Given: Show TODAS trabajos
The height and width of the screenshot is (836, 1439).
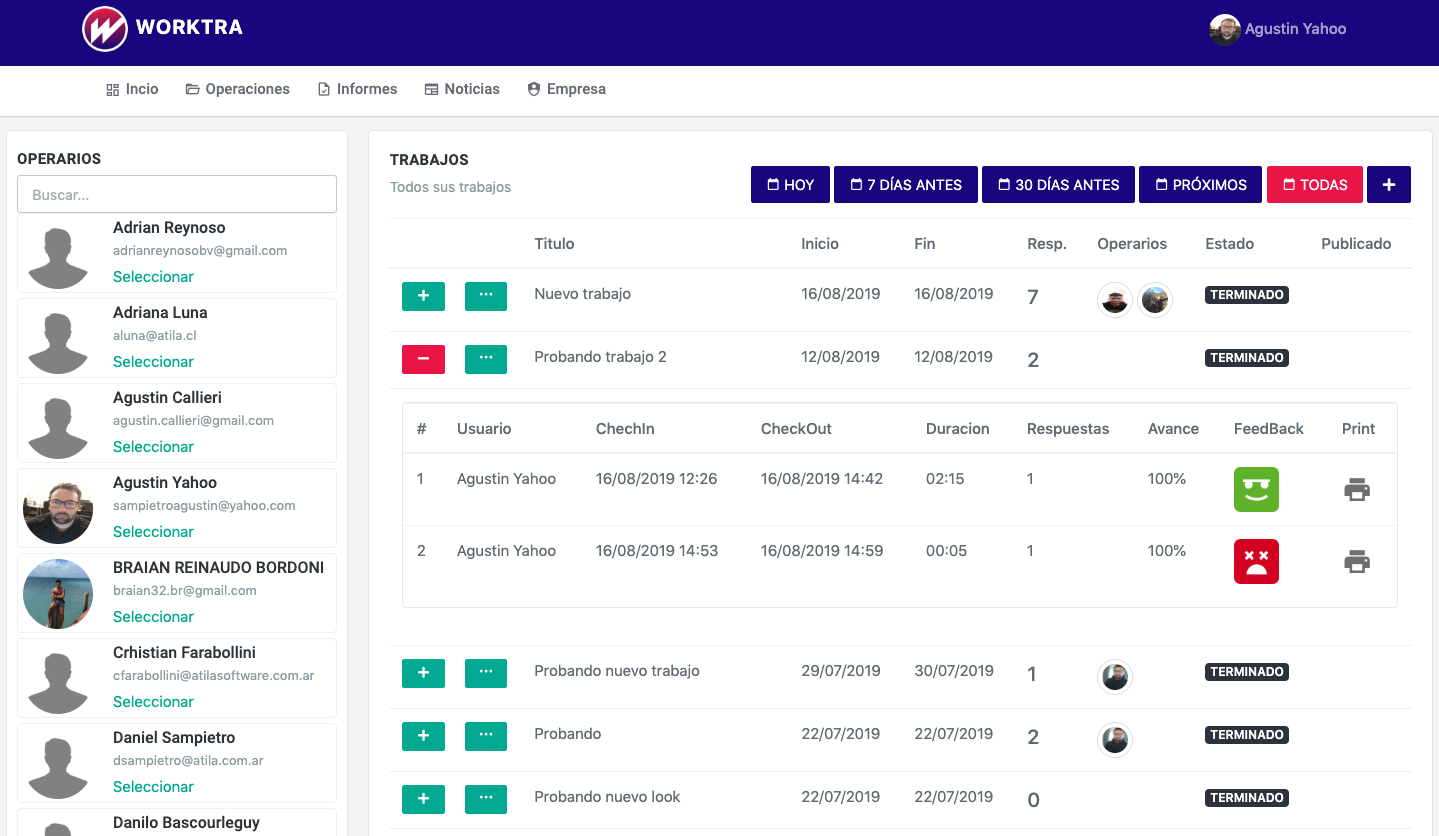Looking at the screenshot, I should point(1315,185).
